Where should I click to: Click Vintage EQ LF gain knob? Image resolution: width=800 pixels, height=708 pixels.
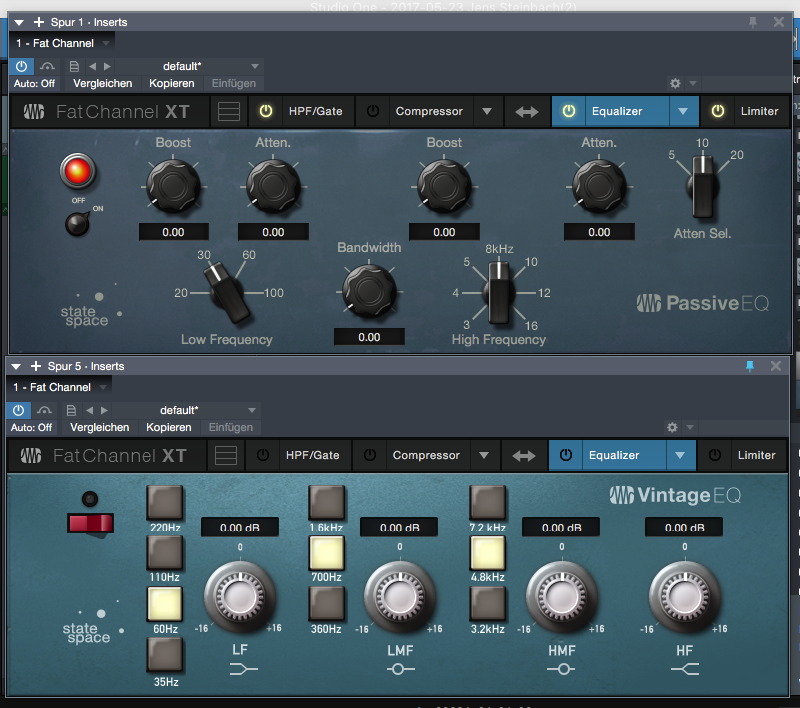[x=240, y=597]
